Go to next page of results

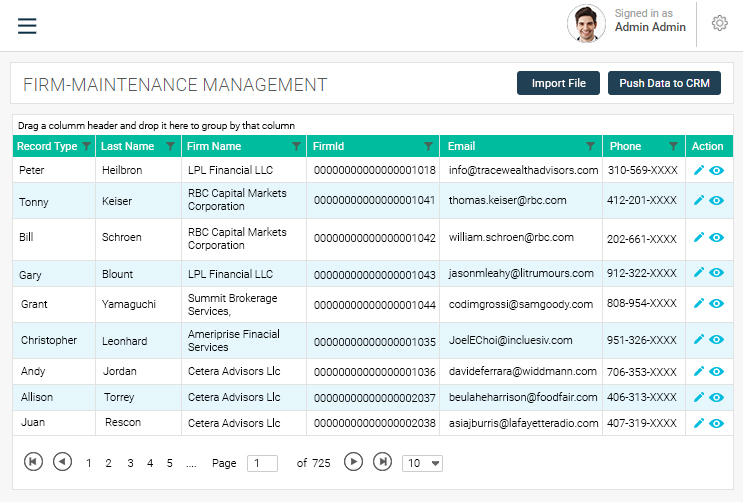coord(353,461)
